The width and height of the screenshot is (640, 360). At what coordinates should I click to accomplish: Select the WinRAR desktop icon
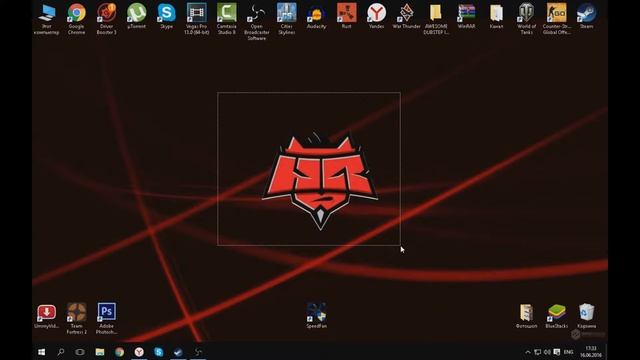coord(467,16)
